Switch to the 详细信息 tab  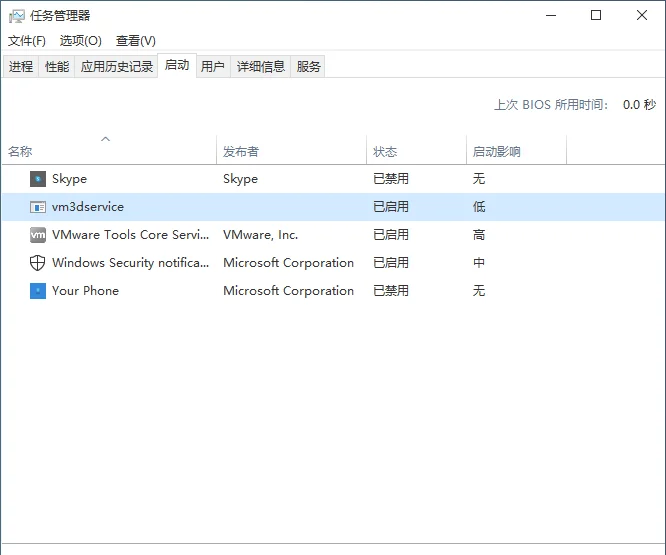tap(261, 67)
